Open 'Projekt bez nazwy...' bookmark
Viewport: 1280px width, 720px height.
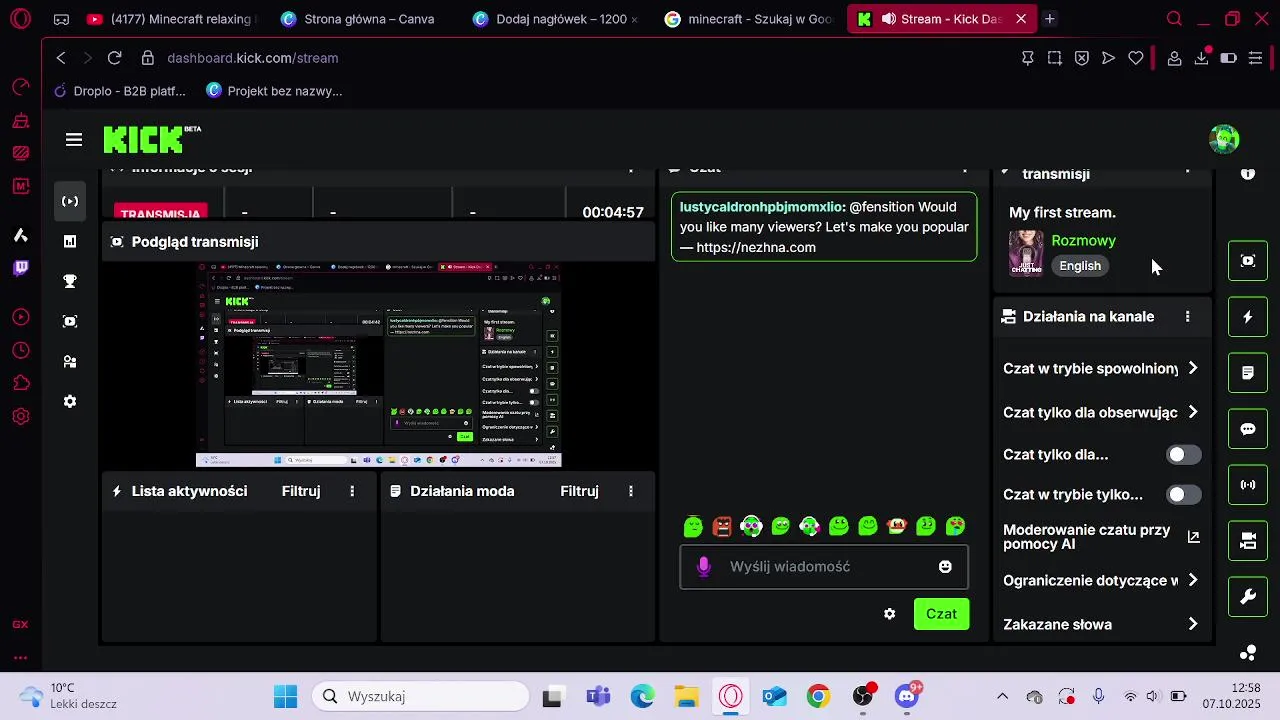click(x=273, y=91)
